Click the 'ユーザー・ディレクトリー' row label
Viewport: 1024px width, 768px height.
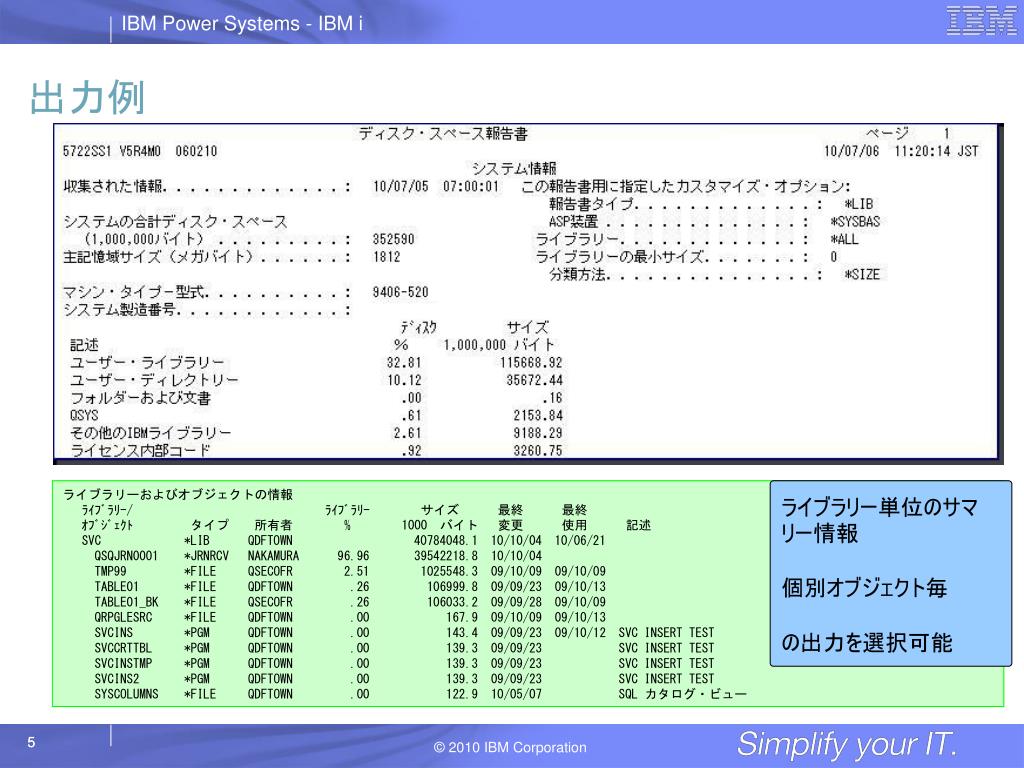155,381
